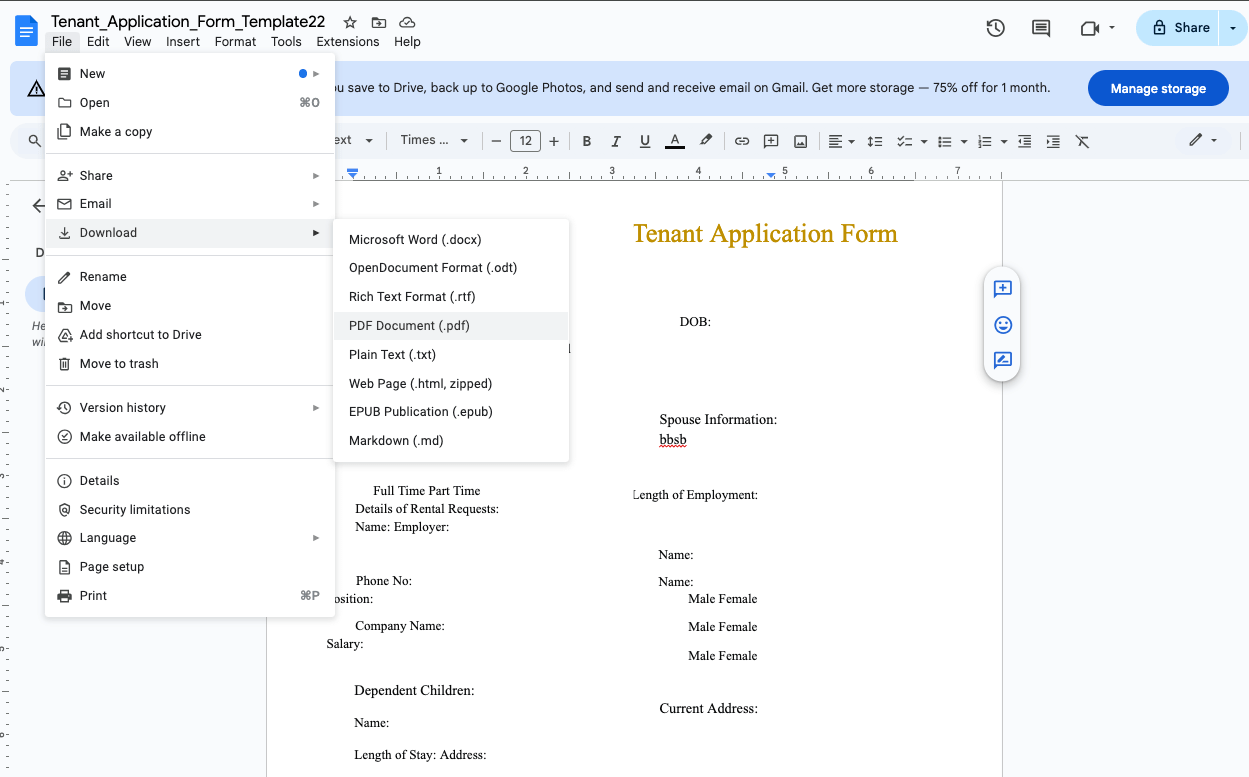Click the Manage storage button

click(1158, 89)
